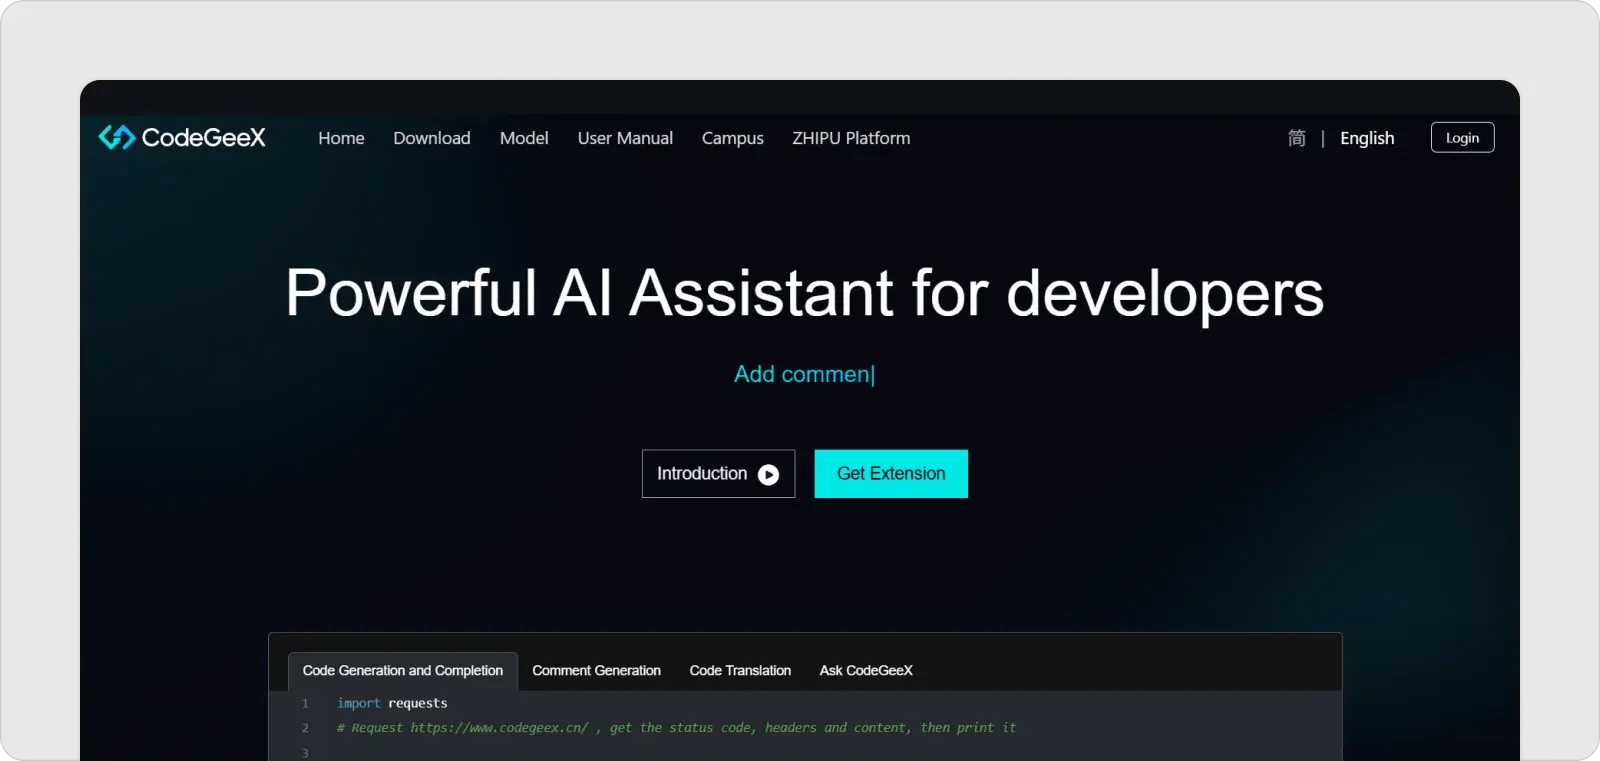1600x761 pixels.
Task: Open the User Manual
Action: 625,138
